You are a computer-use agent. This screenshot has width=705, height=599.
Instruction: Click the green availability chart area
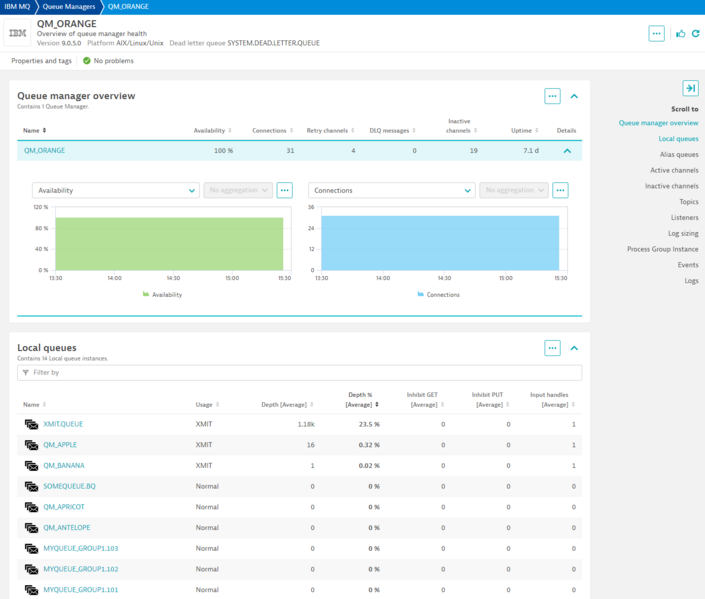(x=168, y=243)
